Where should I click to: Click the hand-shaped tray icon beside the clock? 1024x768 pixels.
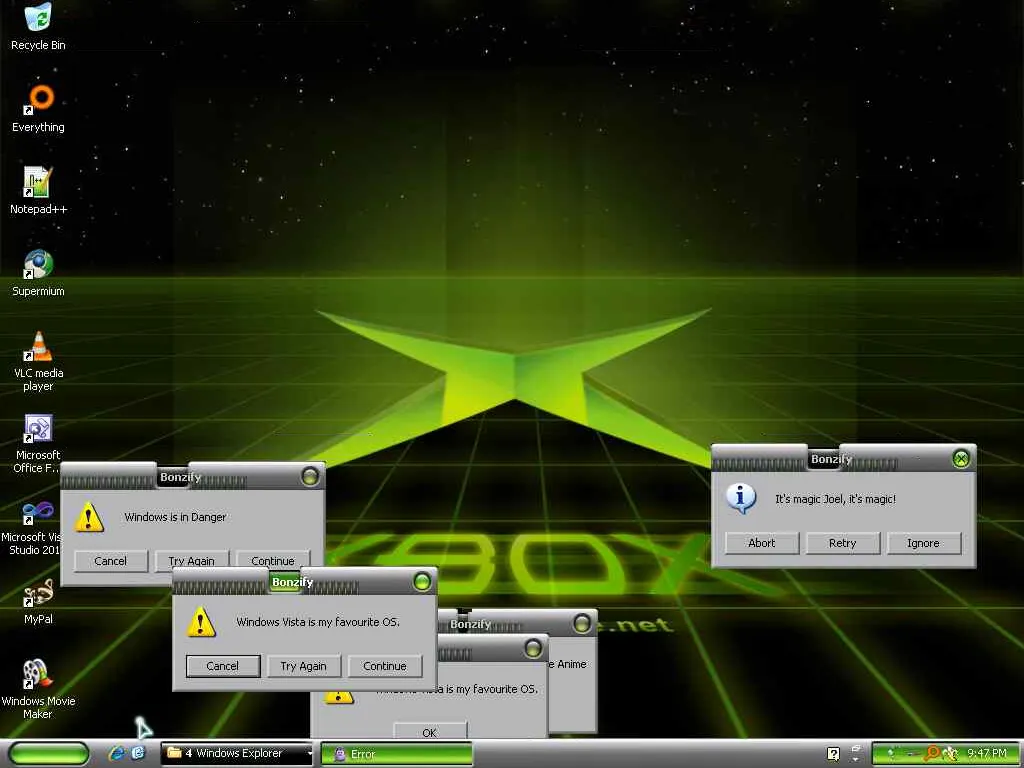click(x=950, y=754)
